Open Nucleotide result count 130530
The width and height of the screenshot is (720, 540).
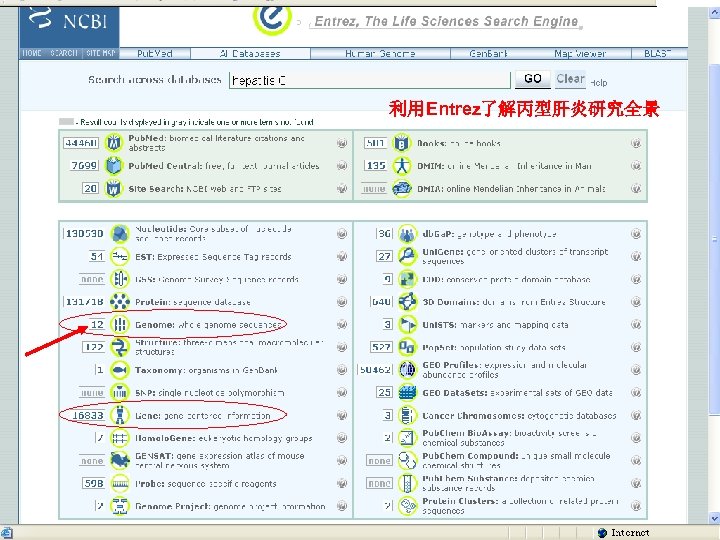pyautogui.click(x=84, y=234)
